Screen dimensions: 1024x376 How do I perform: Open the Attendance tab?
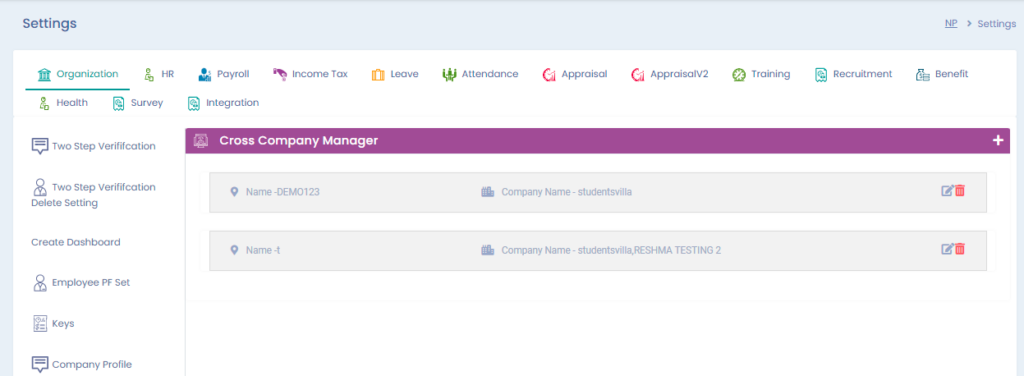click(480, 74)
